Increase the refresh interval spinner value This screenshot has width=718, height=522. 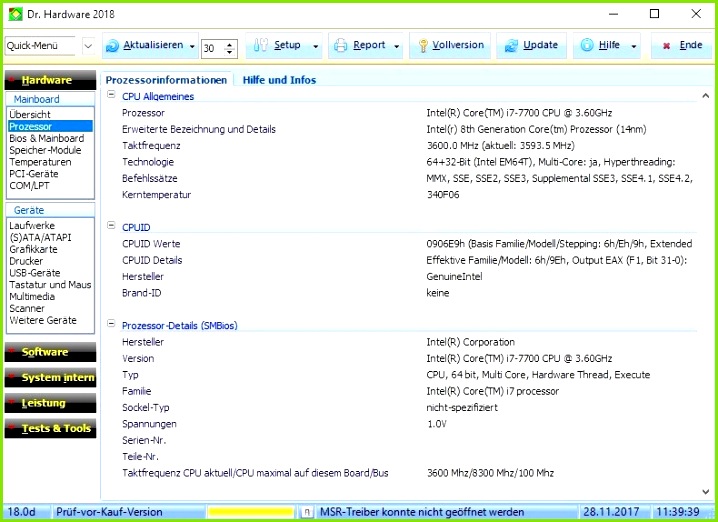click(x=231, y=43)
